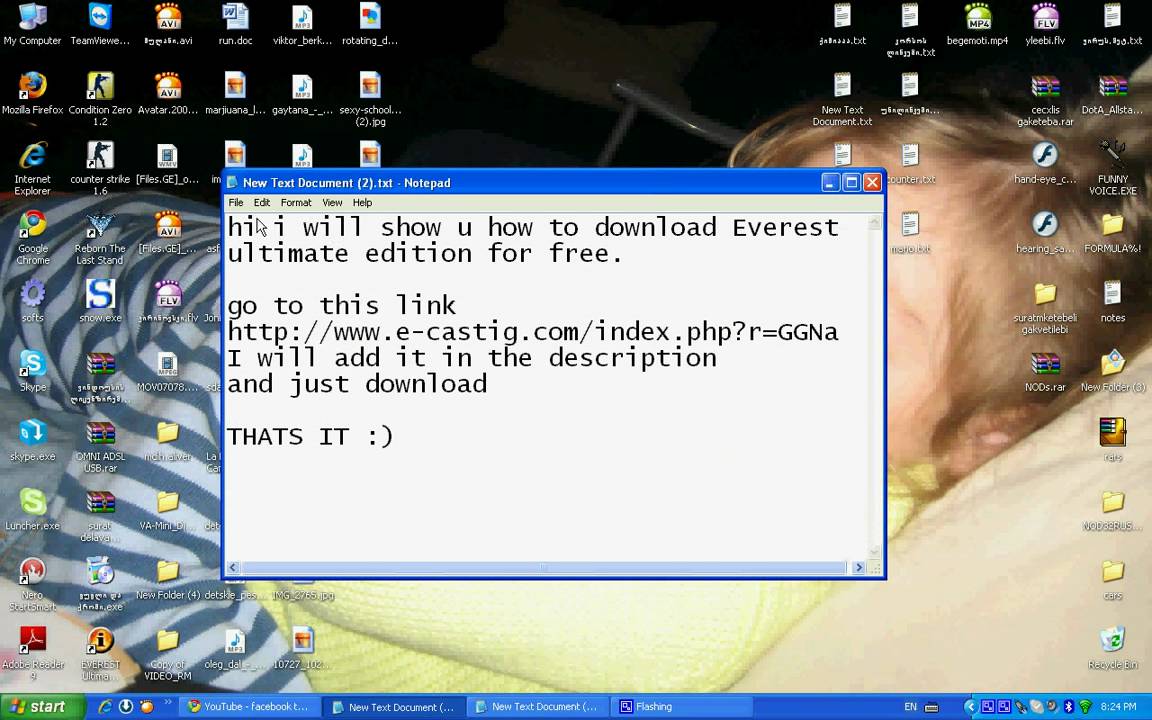
Task: Expand quick launch overflow chevron
Action: click(168, 702)
